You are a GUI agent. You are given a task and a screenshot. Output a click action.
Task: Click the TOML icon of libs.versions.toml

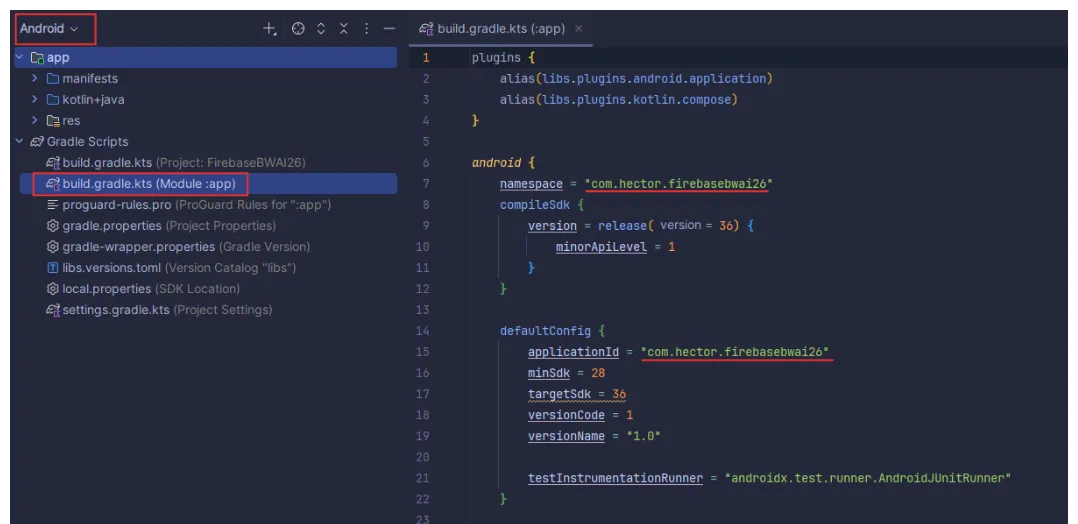pos(52,268)
